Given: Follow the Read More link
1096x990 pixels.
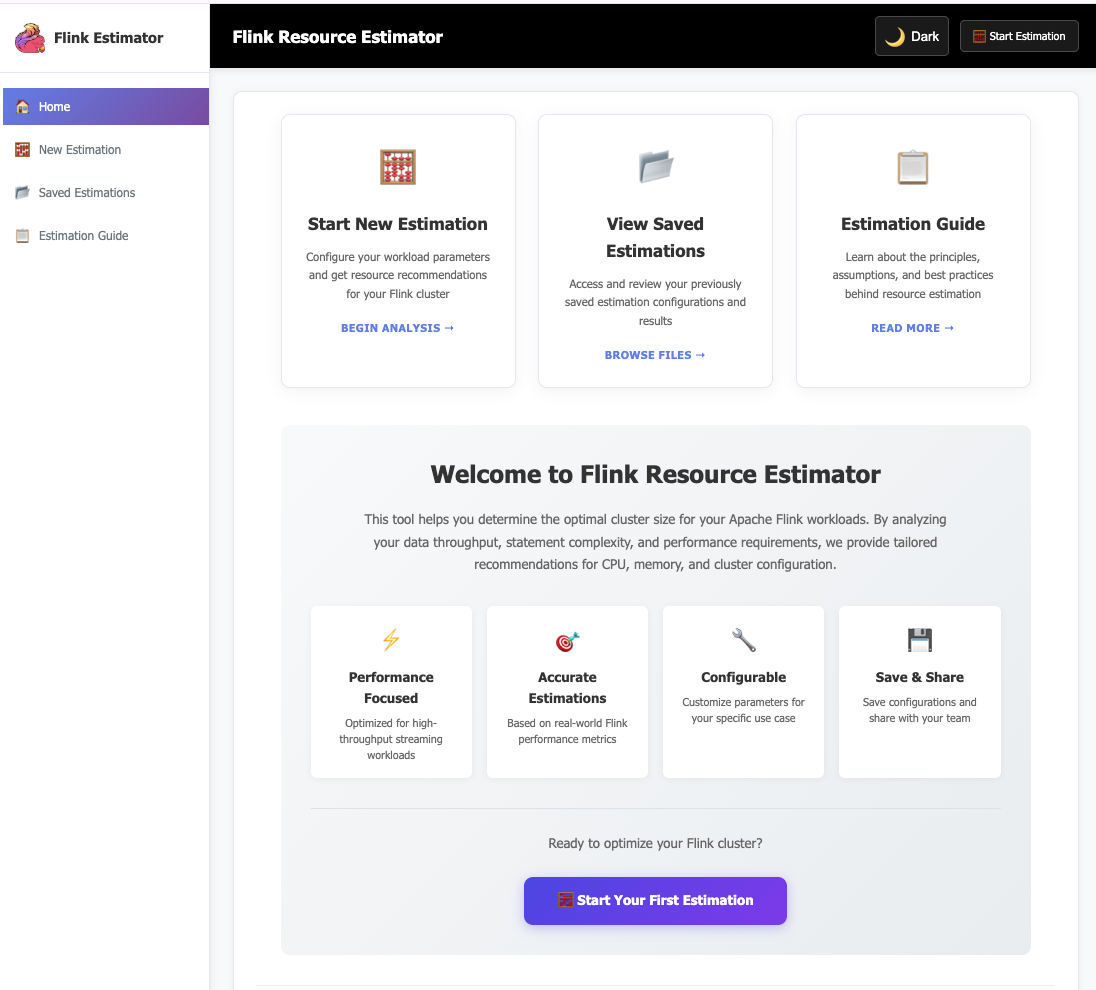Looking at the screenshot, I should coord(912,328).
